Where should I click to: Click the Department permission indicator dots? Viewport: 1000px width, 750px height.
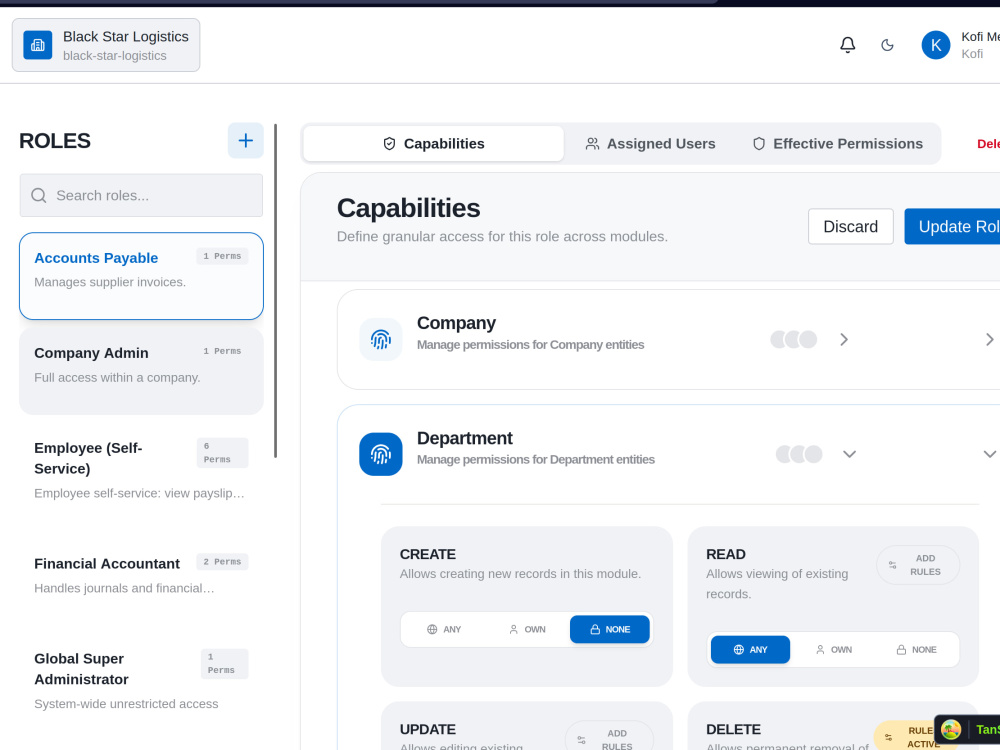tap(798, 454)
